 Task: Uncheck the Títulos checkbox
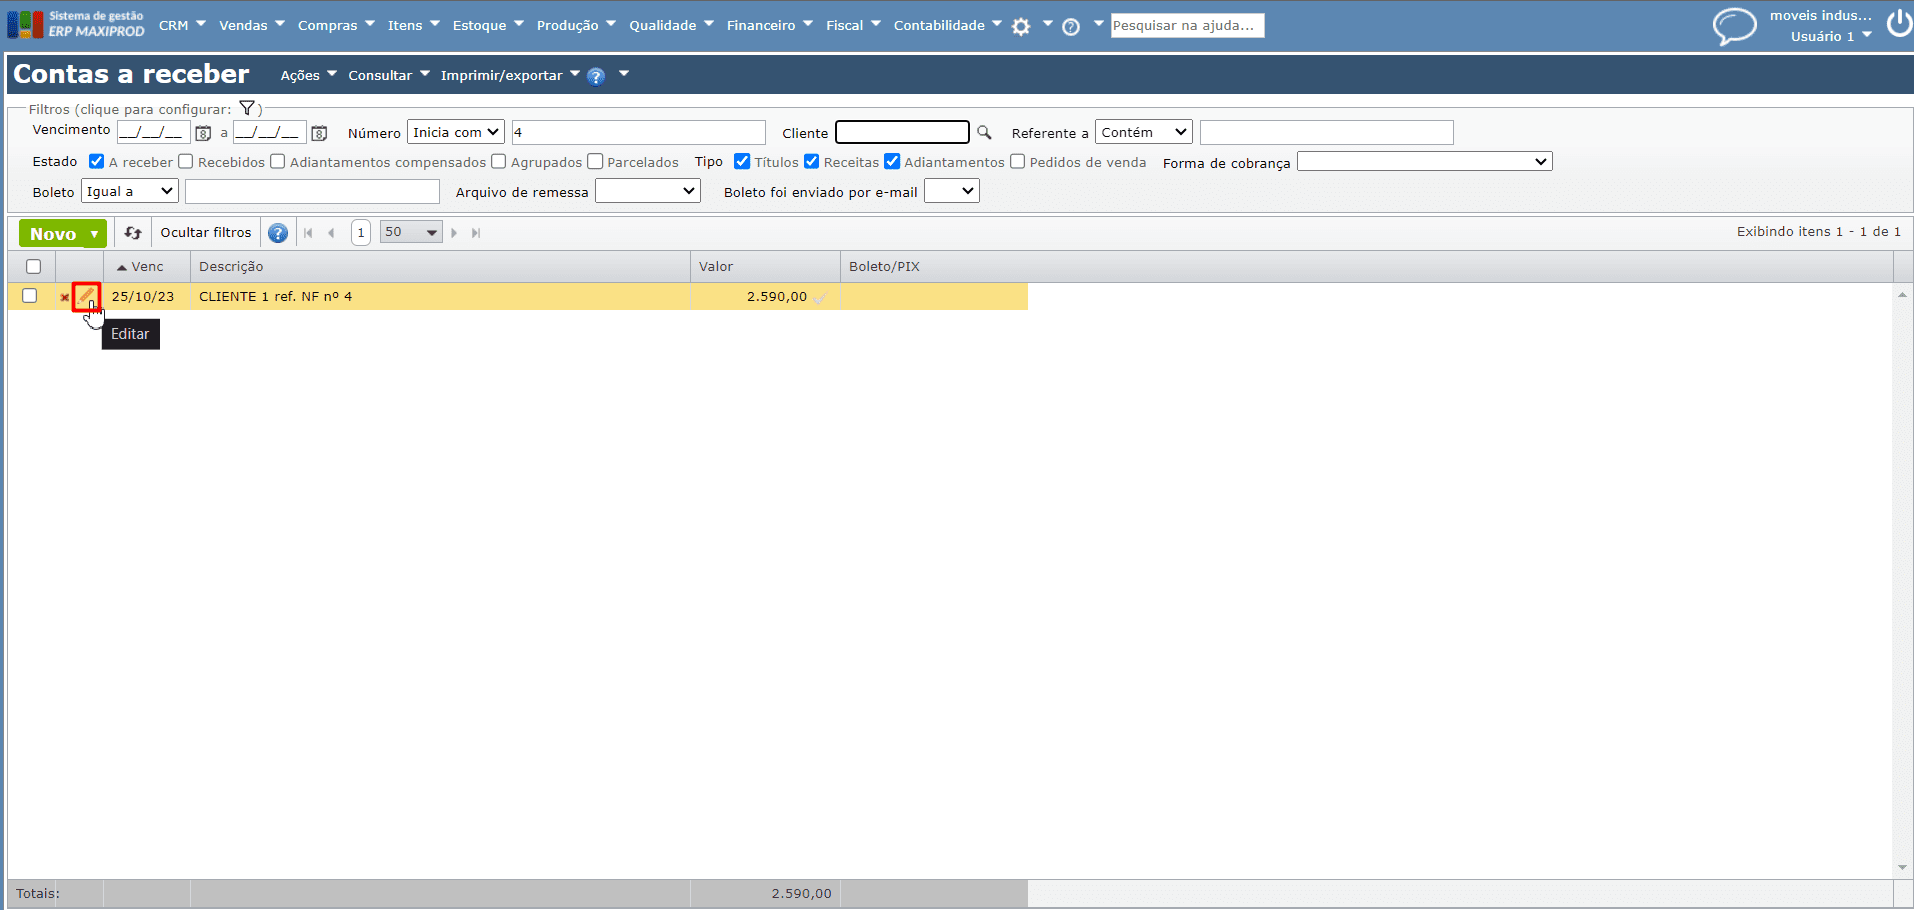click(x=742, y=161)
